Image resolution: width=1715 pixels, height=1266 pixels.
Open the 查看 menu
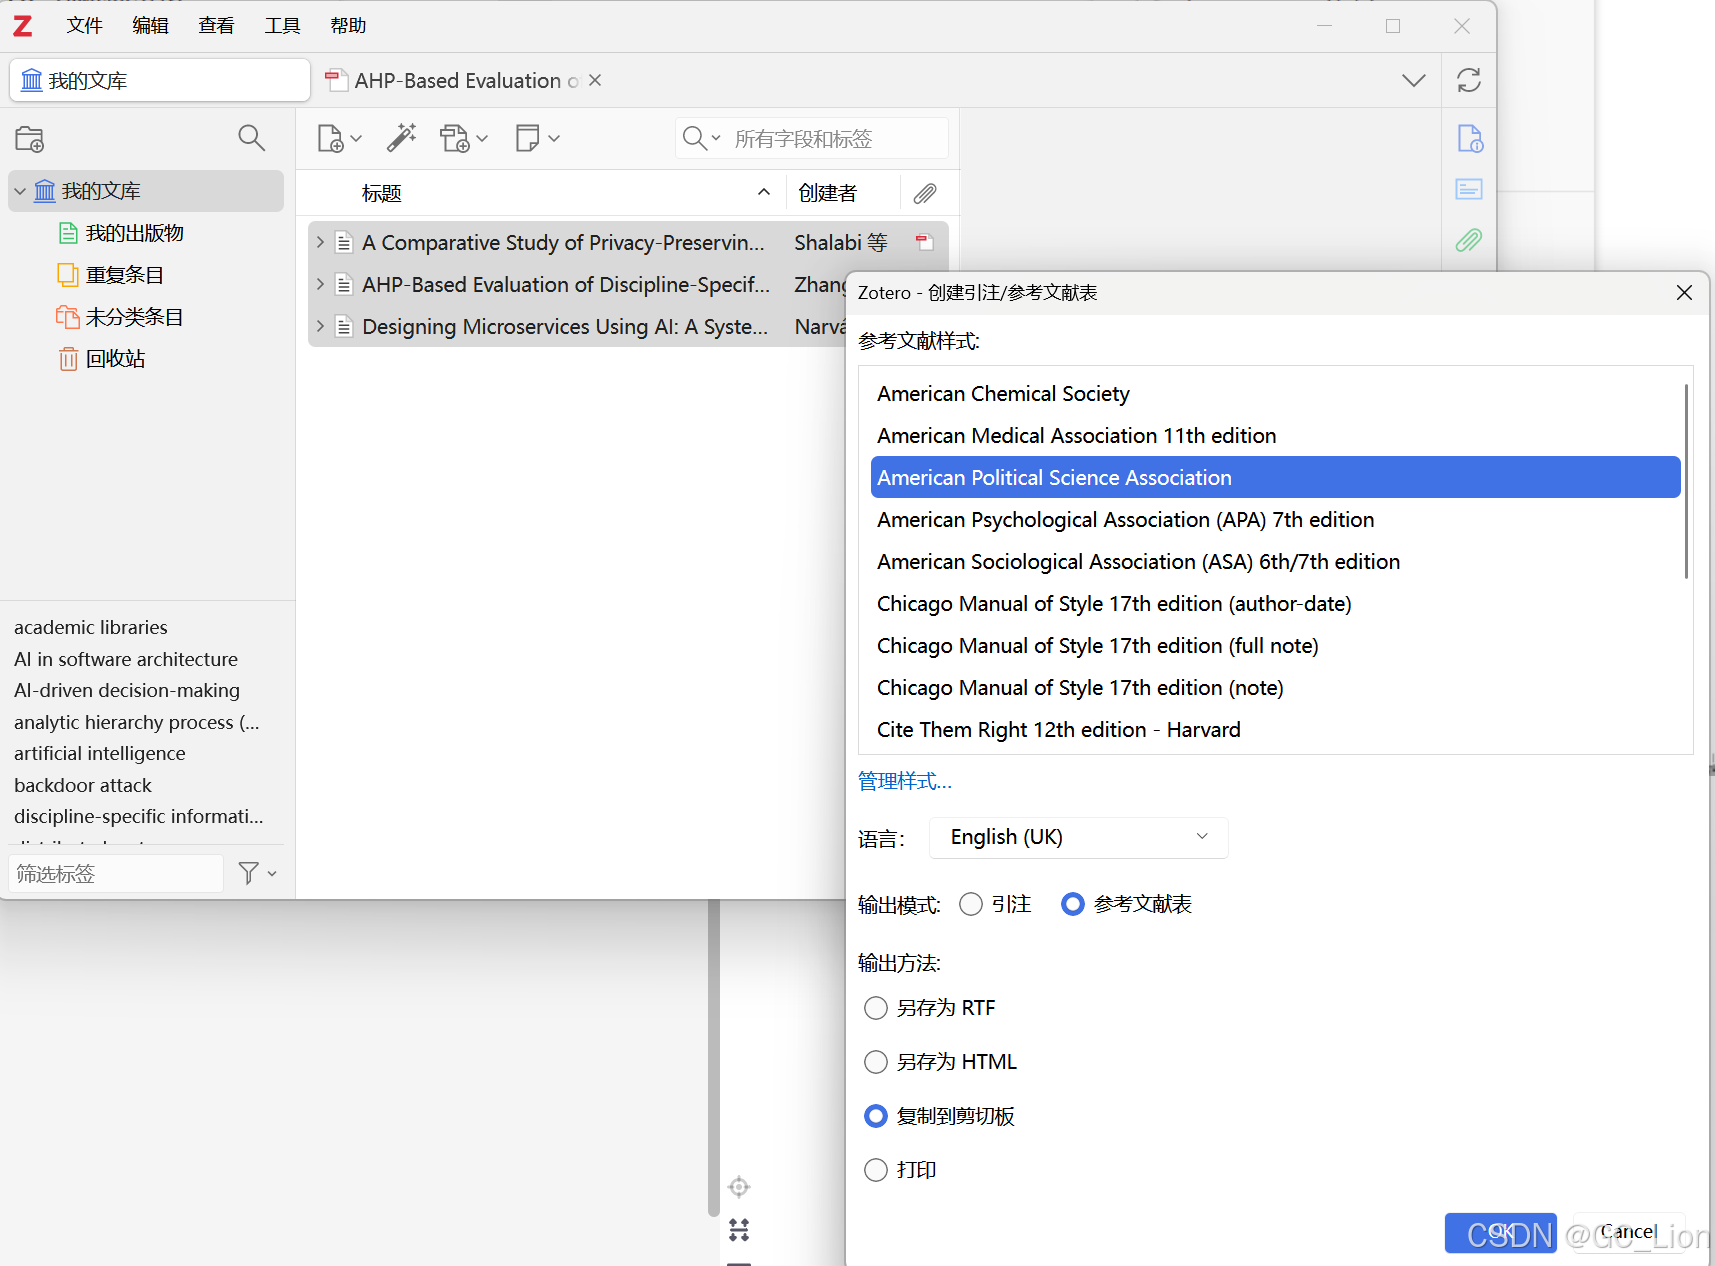[x=216, y=26]
